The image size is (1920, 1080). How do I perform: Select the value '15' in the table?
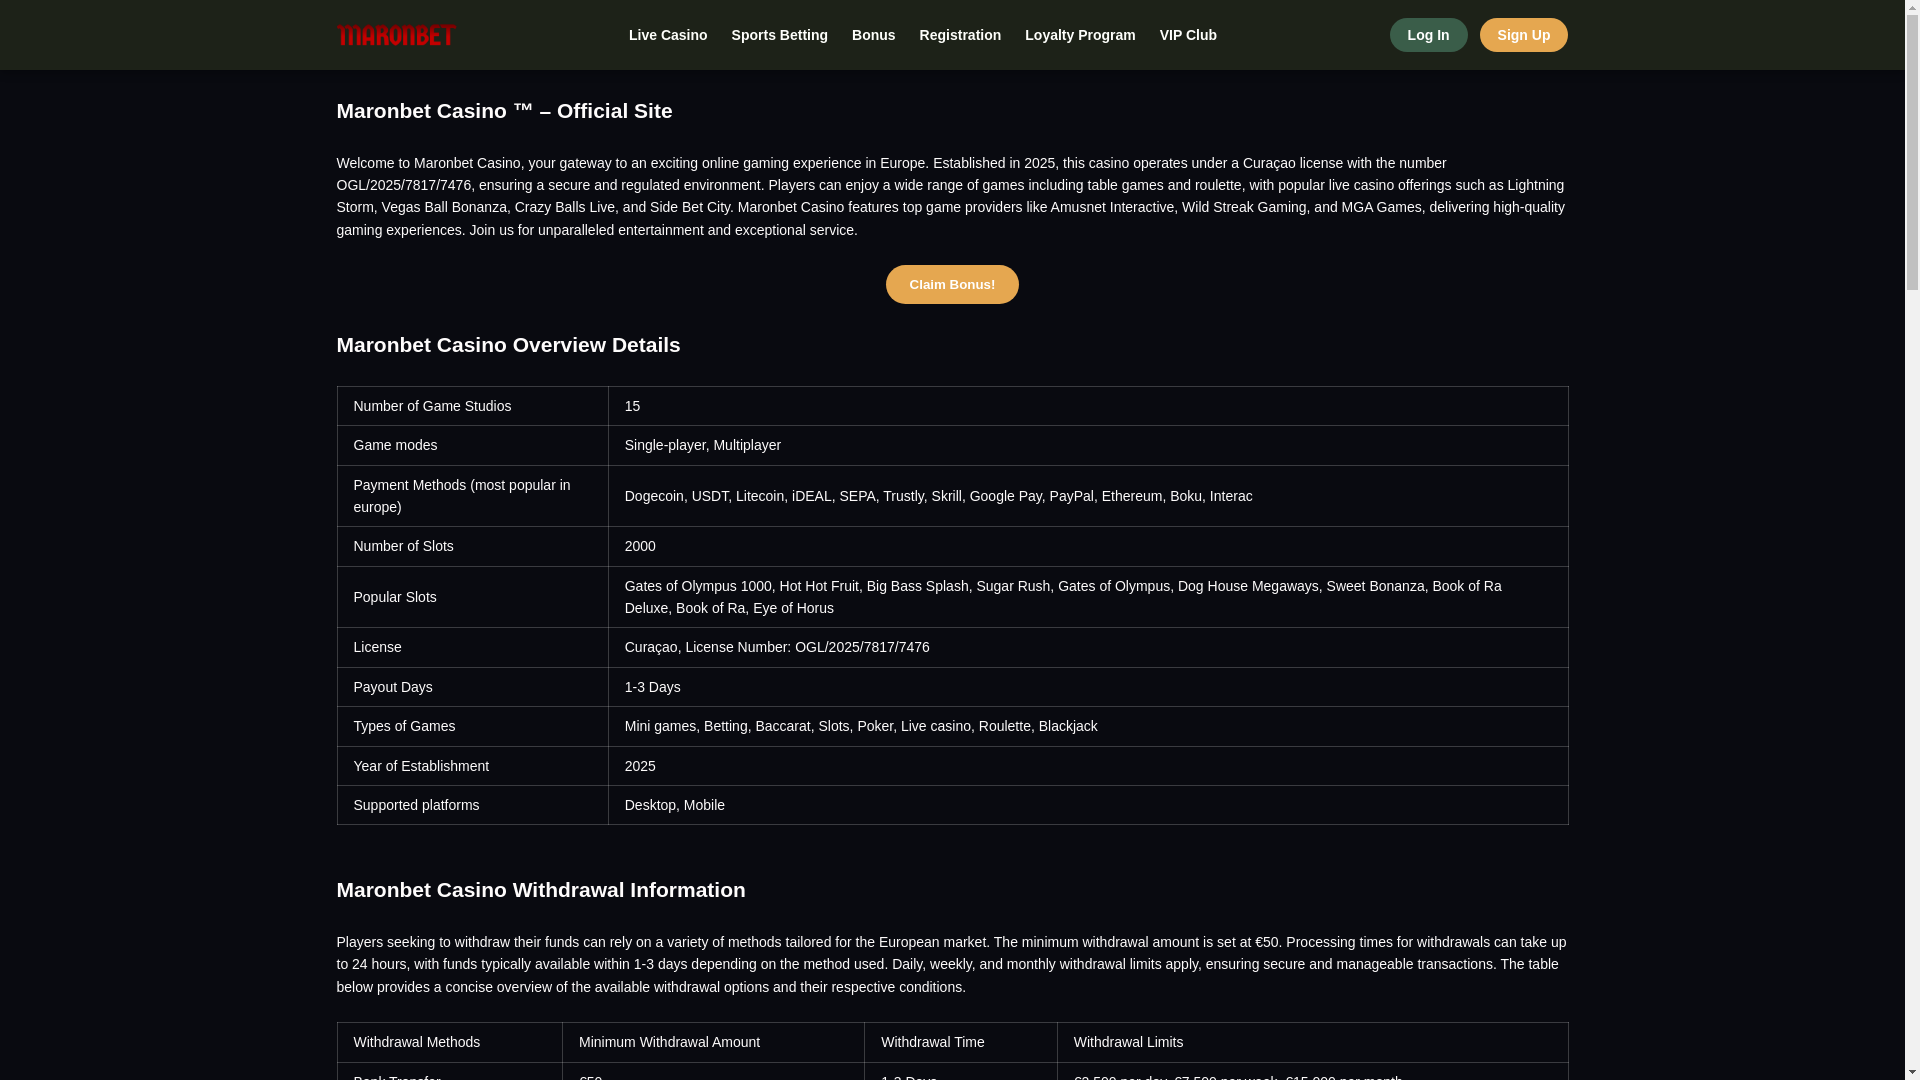pos(1088,406)
